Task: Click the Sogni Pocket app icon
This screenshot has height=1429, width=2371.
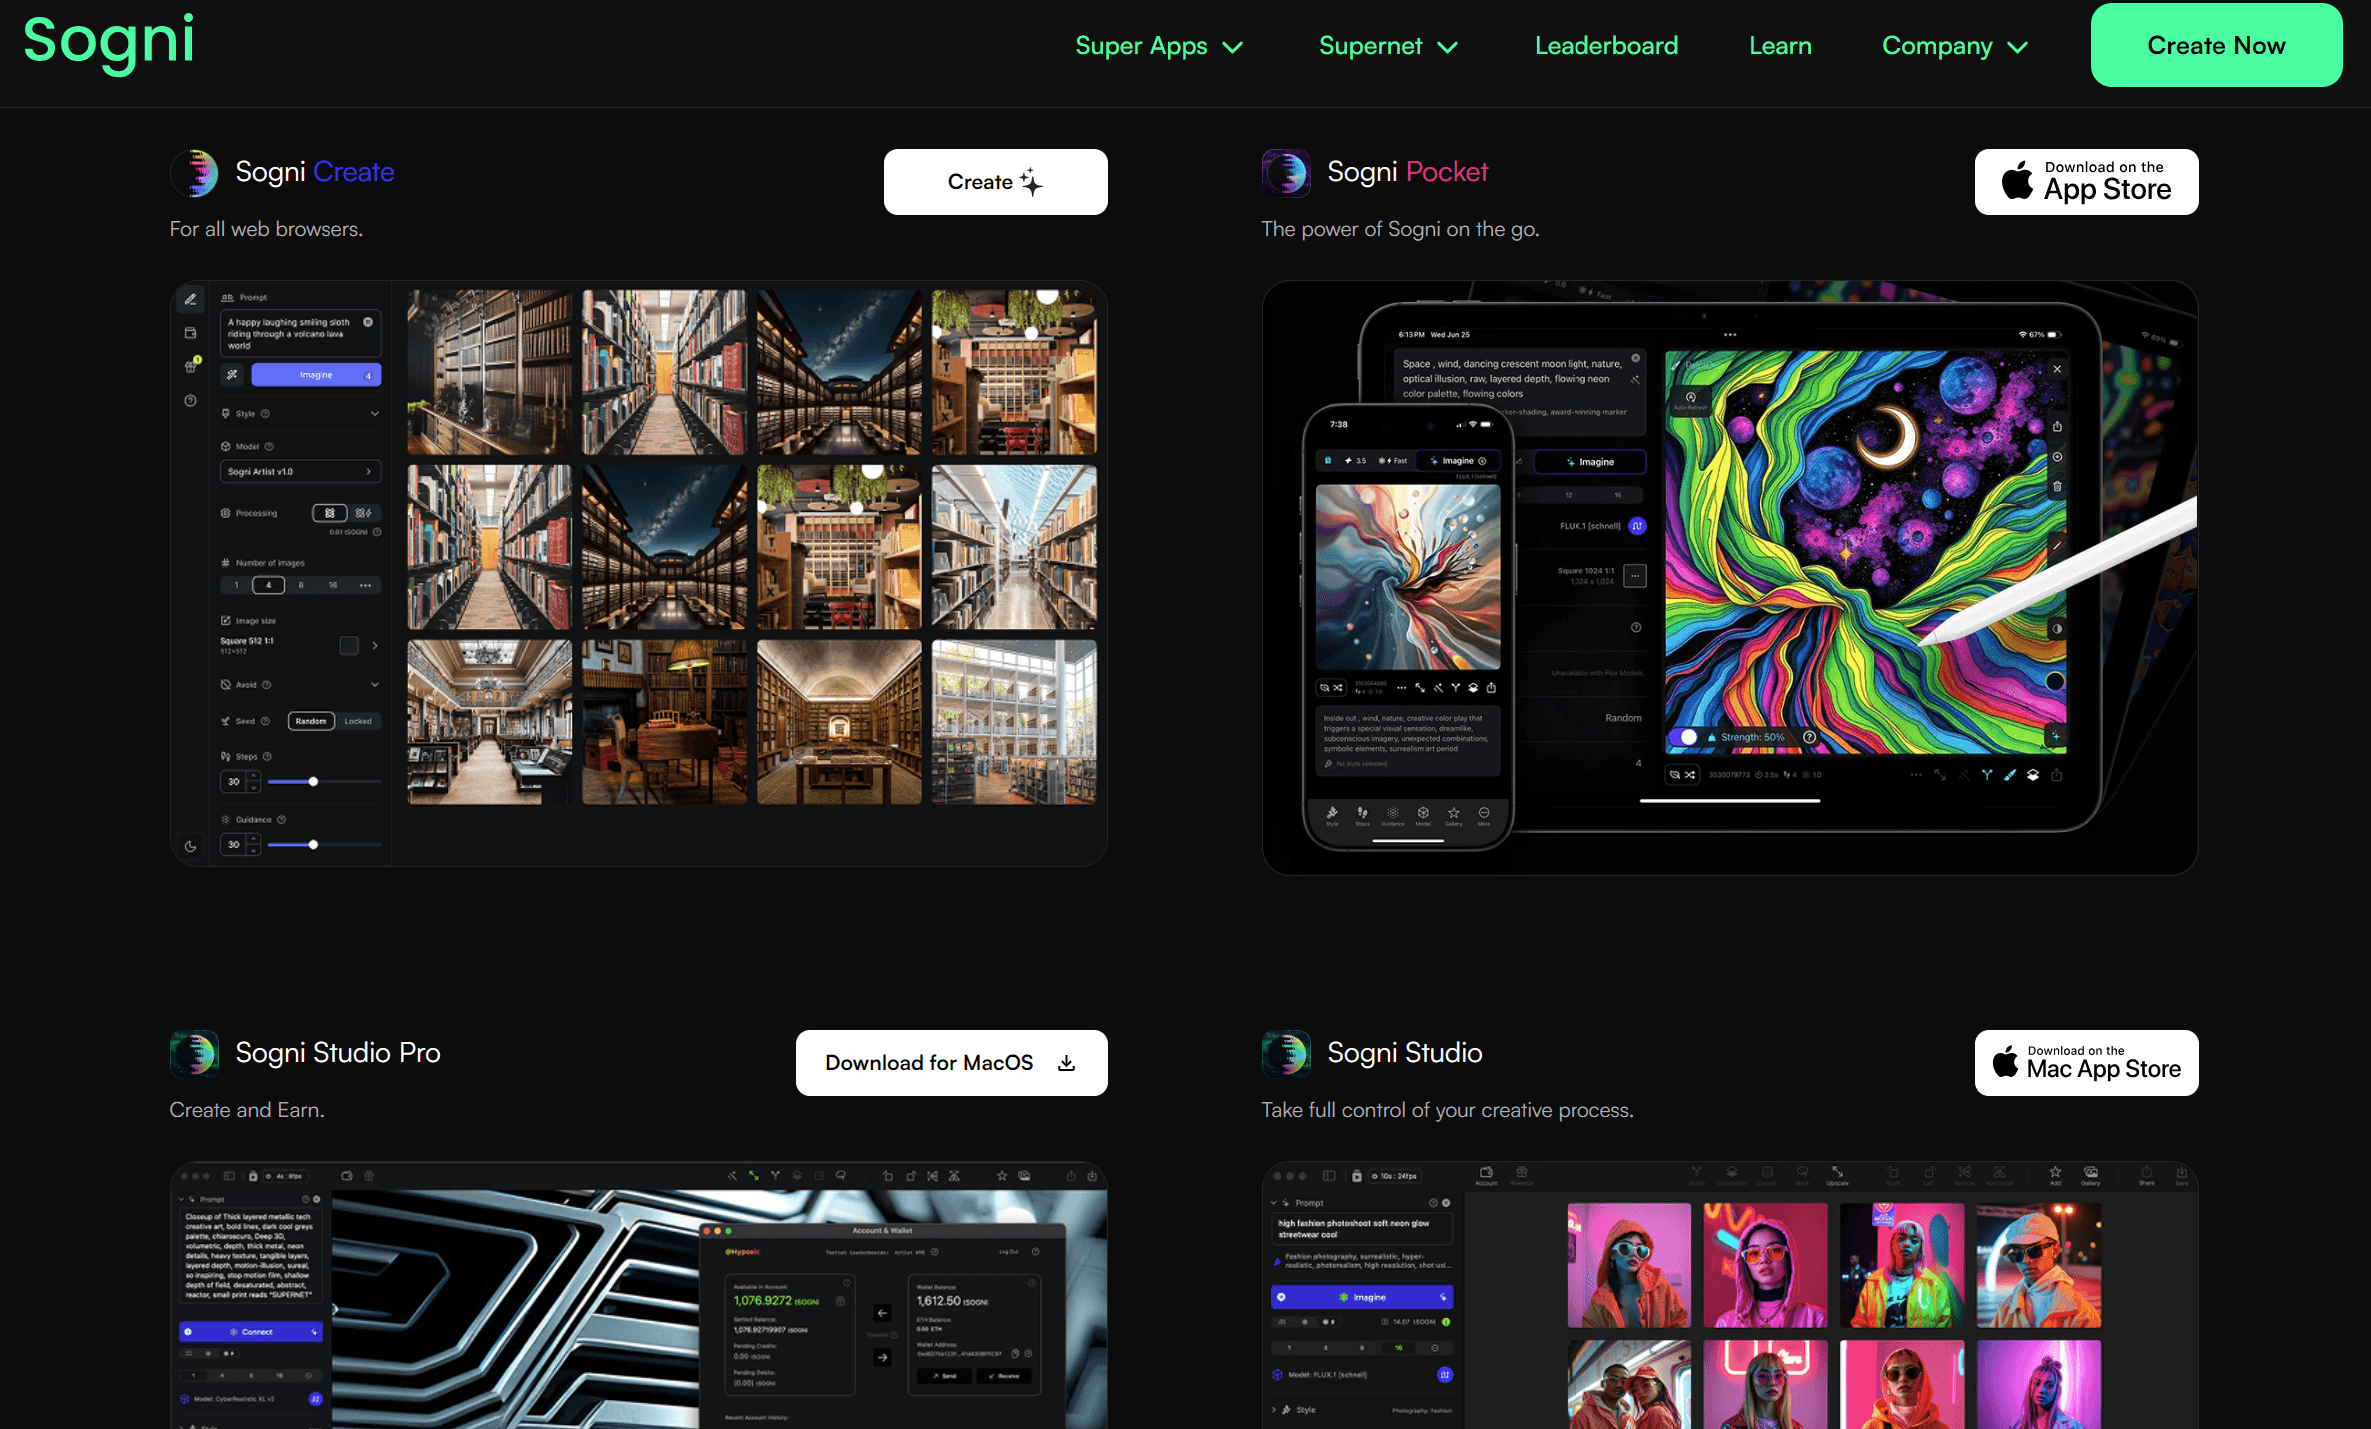Action: pos(1286,173)
